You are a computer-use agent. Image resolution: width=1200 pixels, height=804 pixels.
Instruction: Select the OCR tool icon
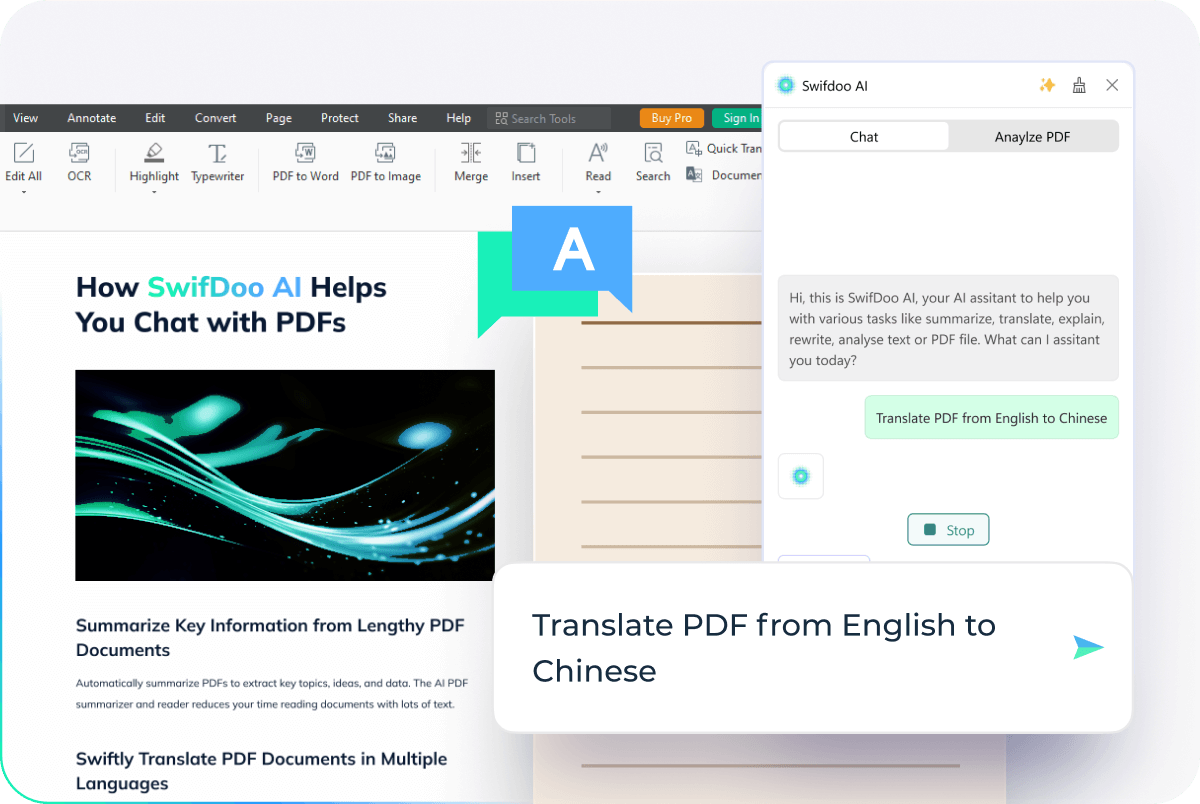tap(79, 153)
